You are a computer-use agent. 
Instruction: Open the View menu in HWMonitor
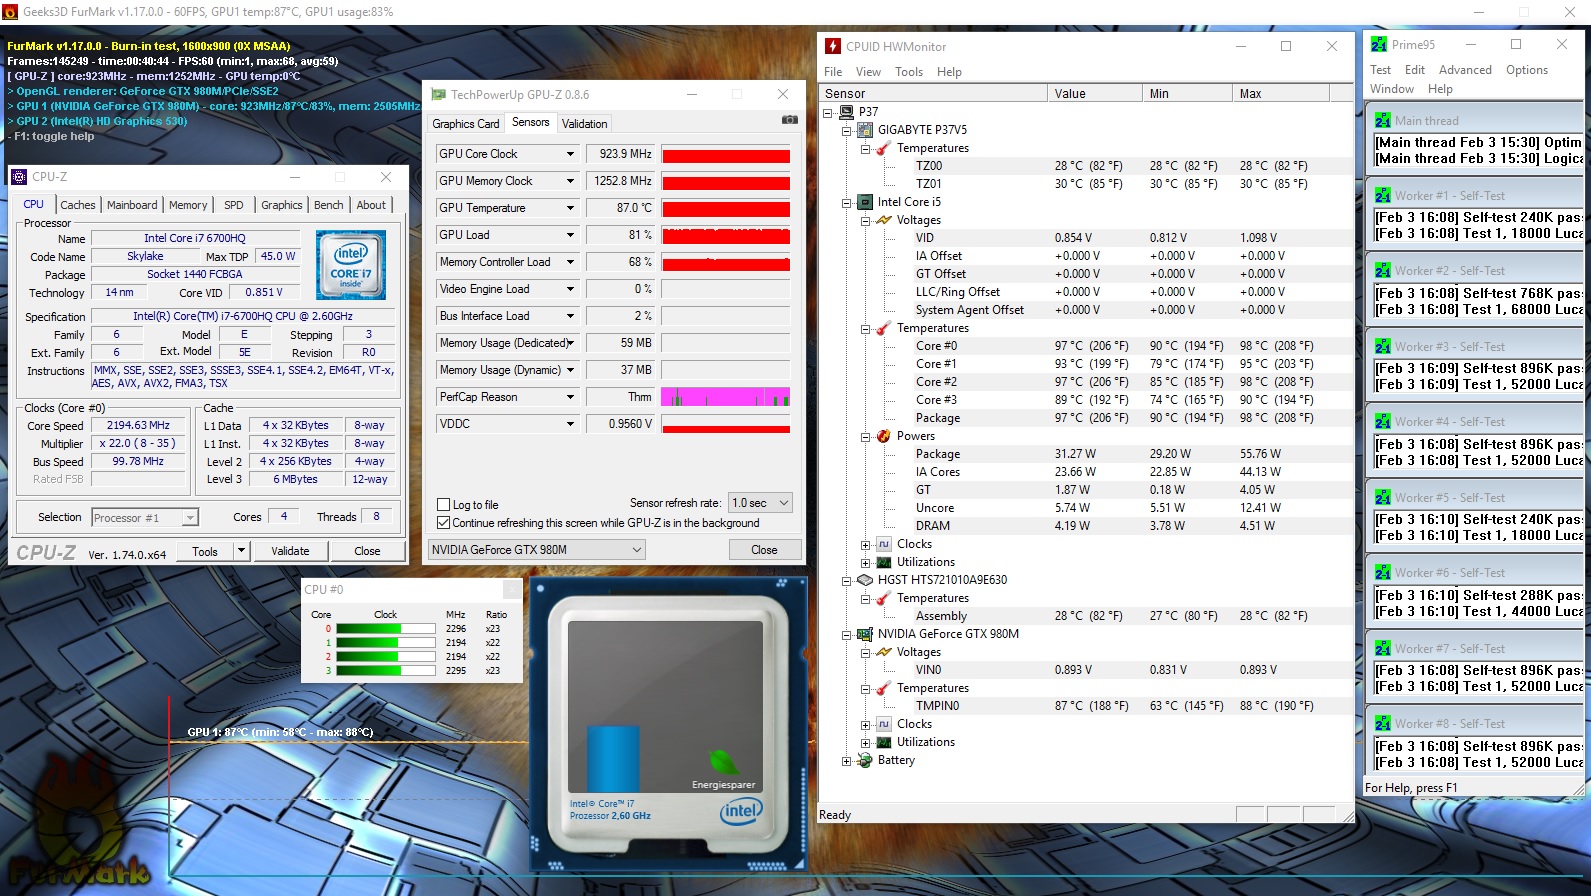(868, 72)
